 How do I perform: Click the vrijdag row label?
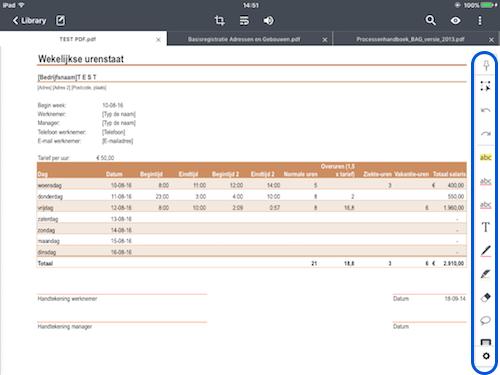tap(45, 208)
